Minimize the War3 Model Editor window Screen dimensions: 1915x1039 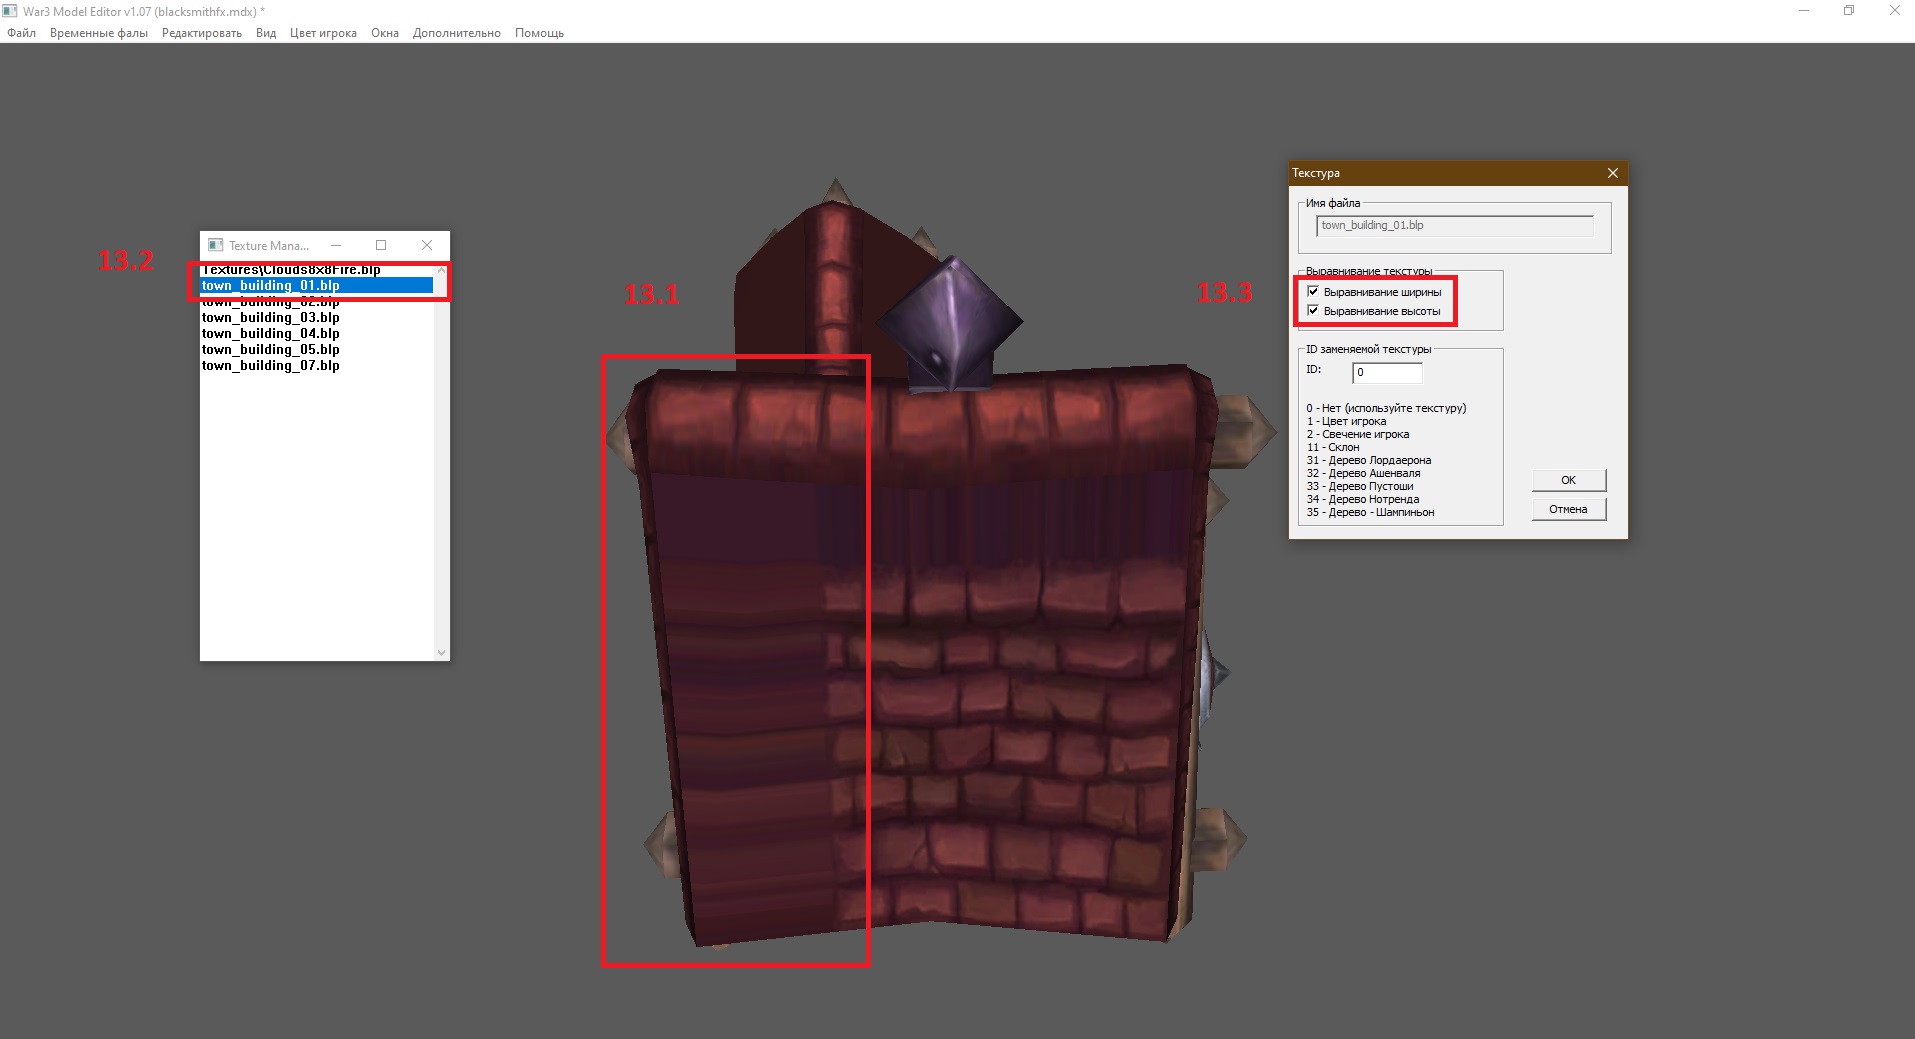pos(1804,11)
